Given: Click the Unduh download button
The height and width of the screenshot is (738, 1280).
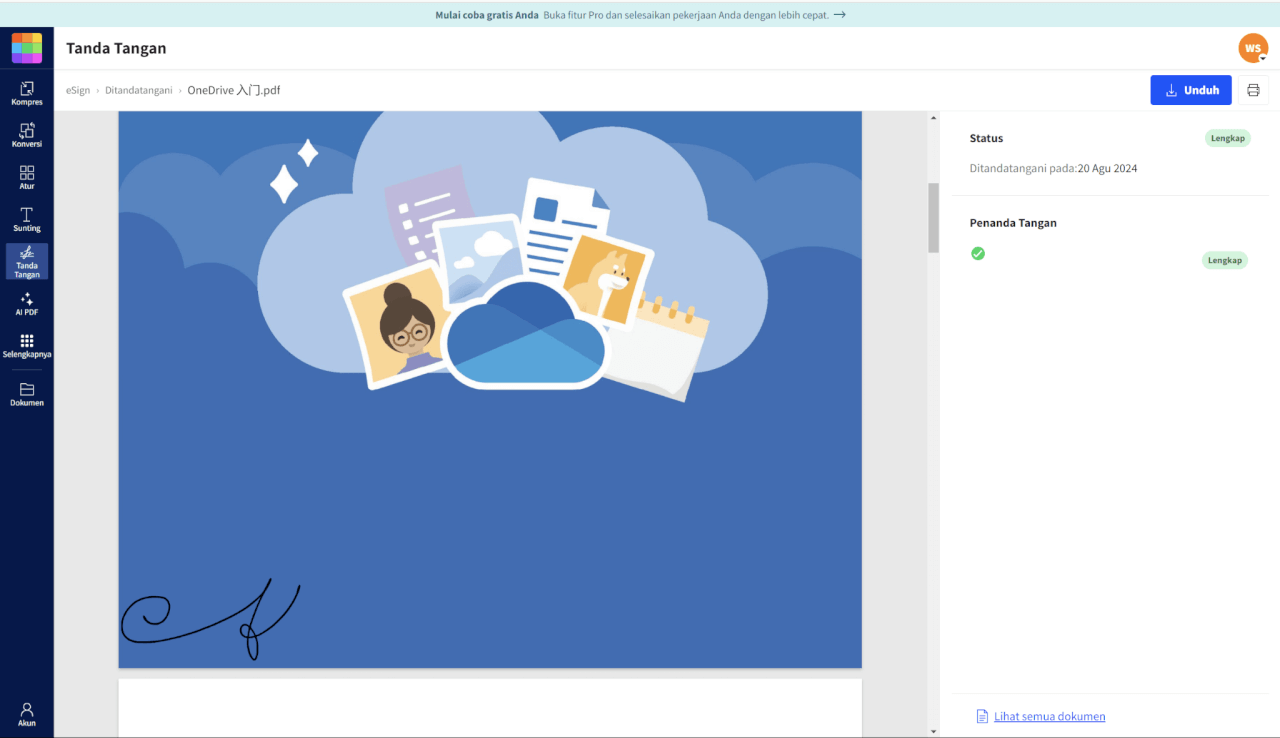Looking at the screenshot, I should coord(1190,90).
